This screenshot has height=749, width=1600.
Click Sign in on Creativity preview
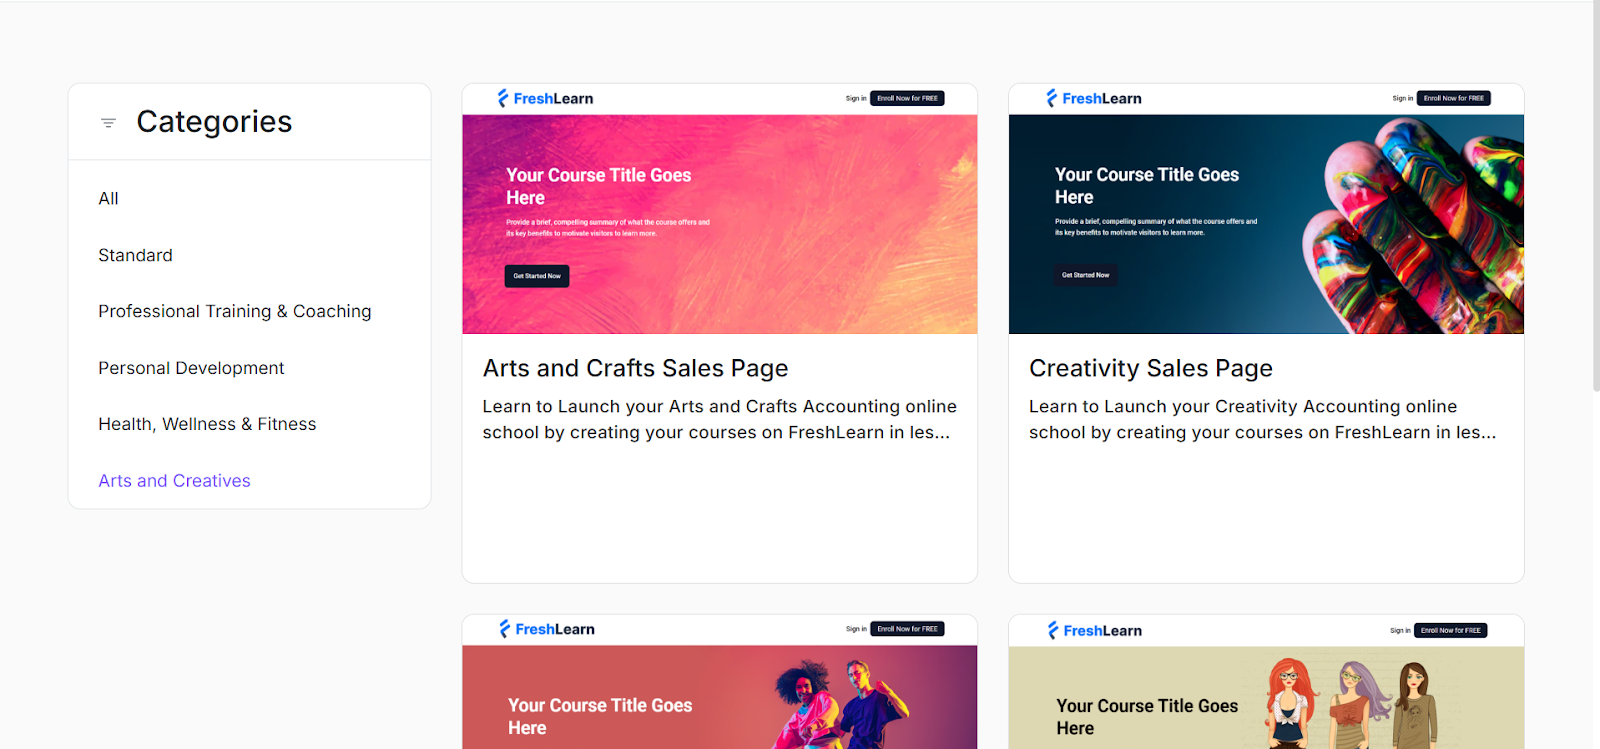pyautogui.click(x=1402, y=98)
